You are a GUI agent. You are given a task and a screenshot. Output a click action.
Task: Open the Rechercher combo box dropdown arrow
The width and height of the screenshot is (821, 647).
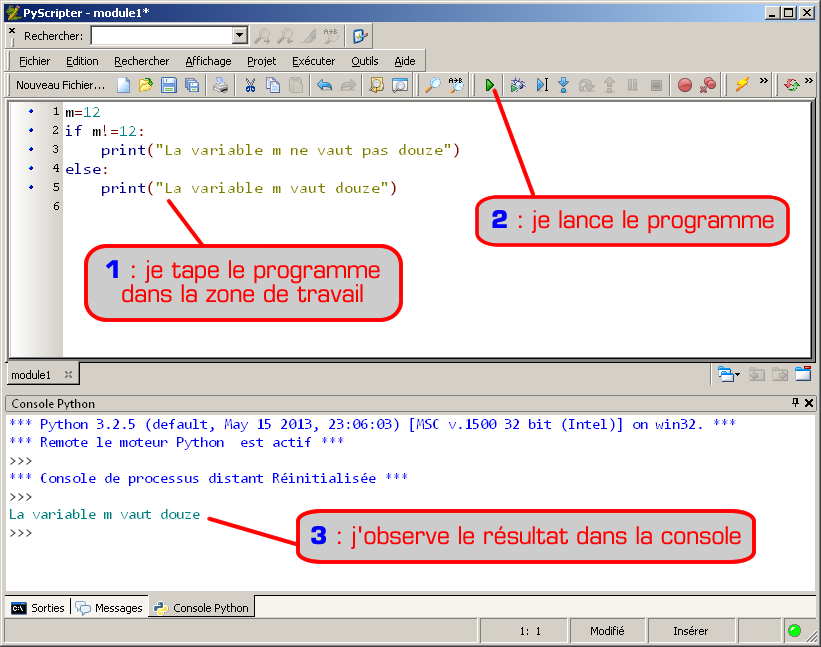pyautogui.click(x=239, y=36)
